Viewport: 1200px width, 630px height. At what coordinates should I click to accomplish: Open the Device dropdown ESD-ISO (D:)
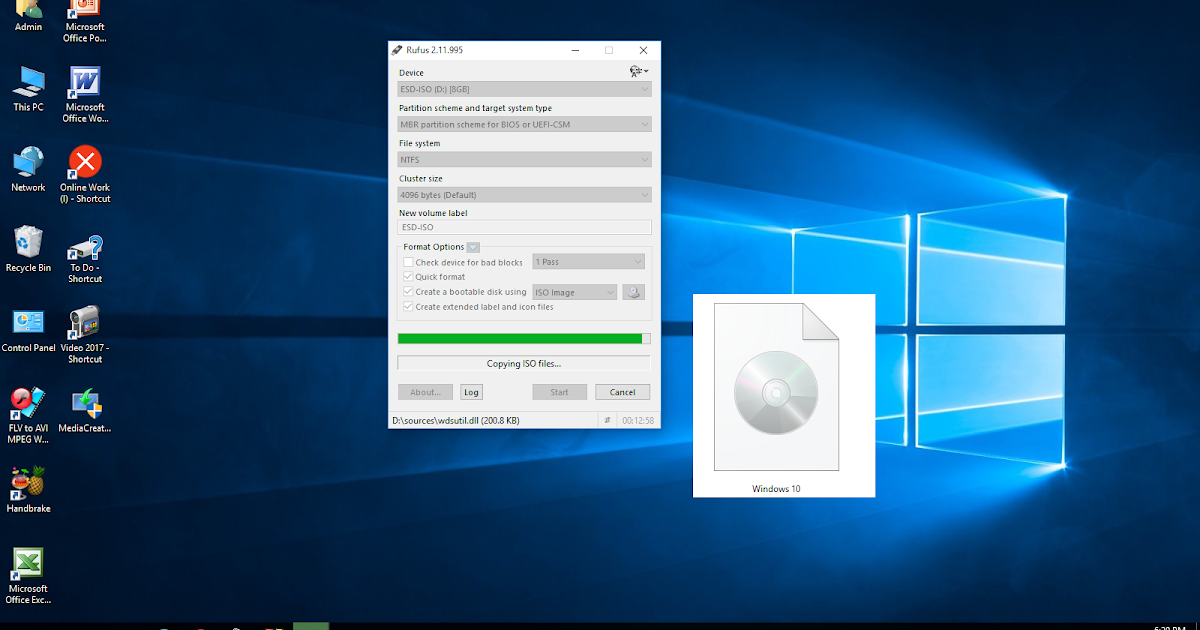click(x=524, y=89)
